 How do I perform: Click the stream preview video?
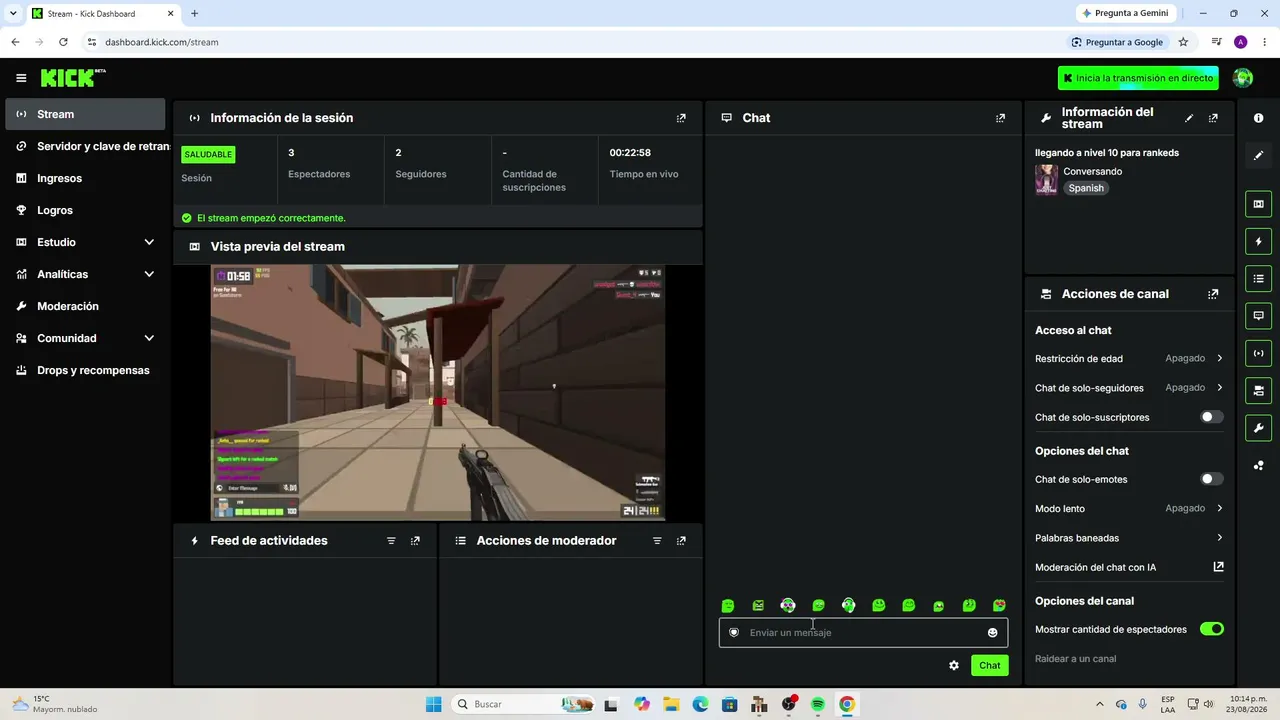[x=438, y=392]
